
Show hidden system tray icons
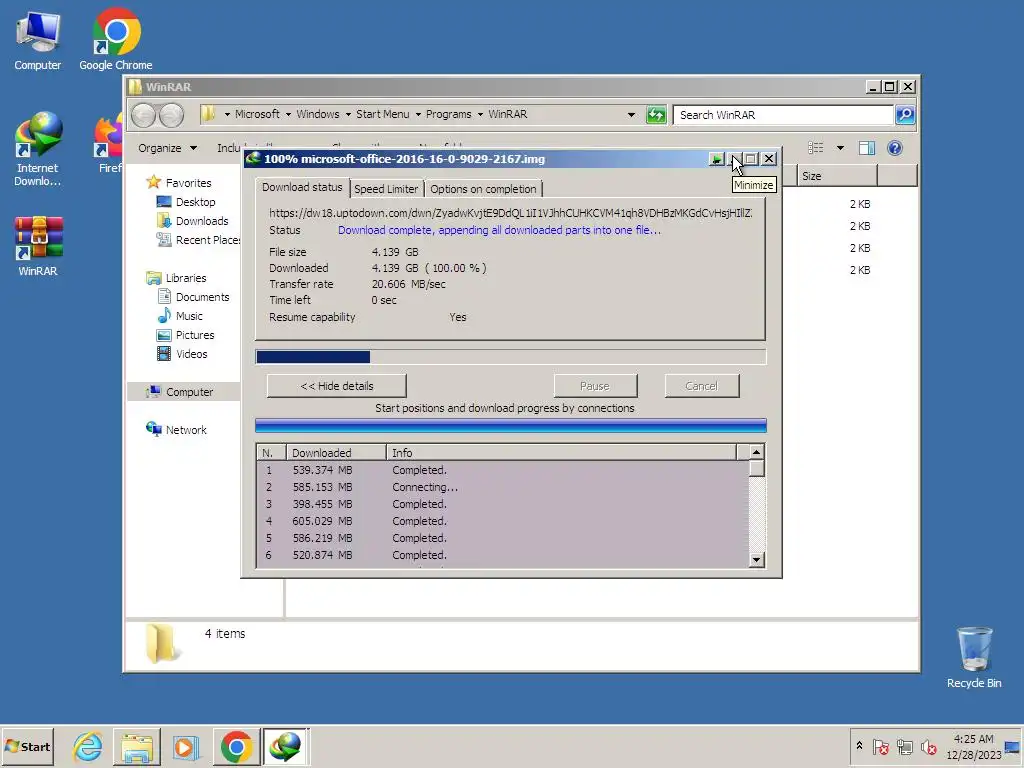click(859, 746)
